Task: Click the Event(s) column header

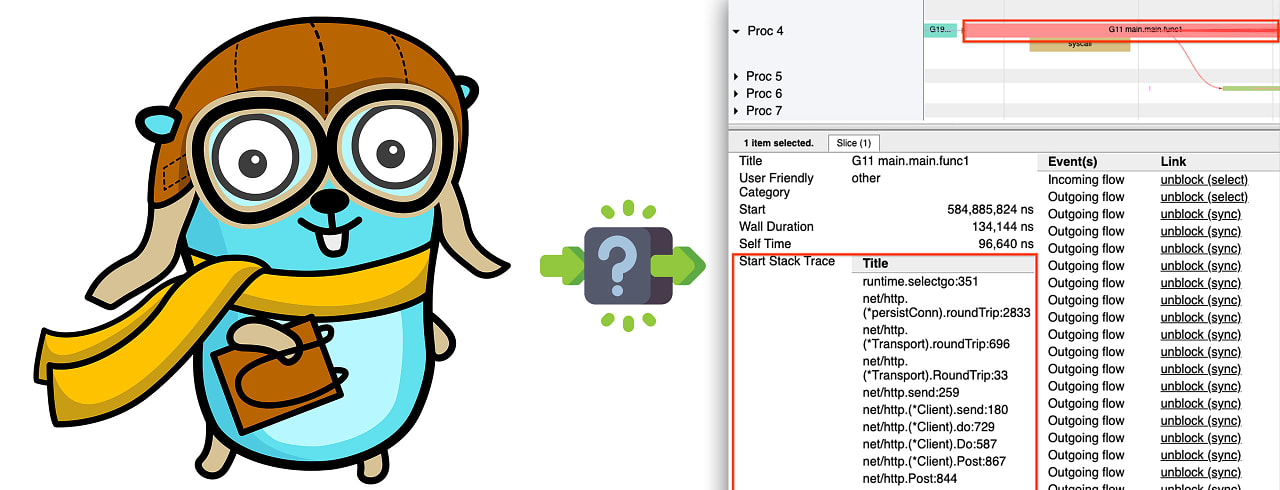Action: pyautogui.click(x=1072, y=162)
